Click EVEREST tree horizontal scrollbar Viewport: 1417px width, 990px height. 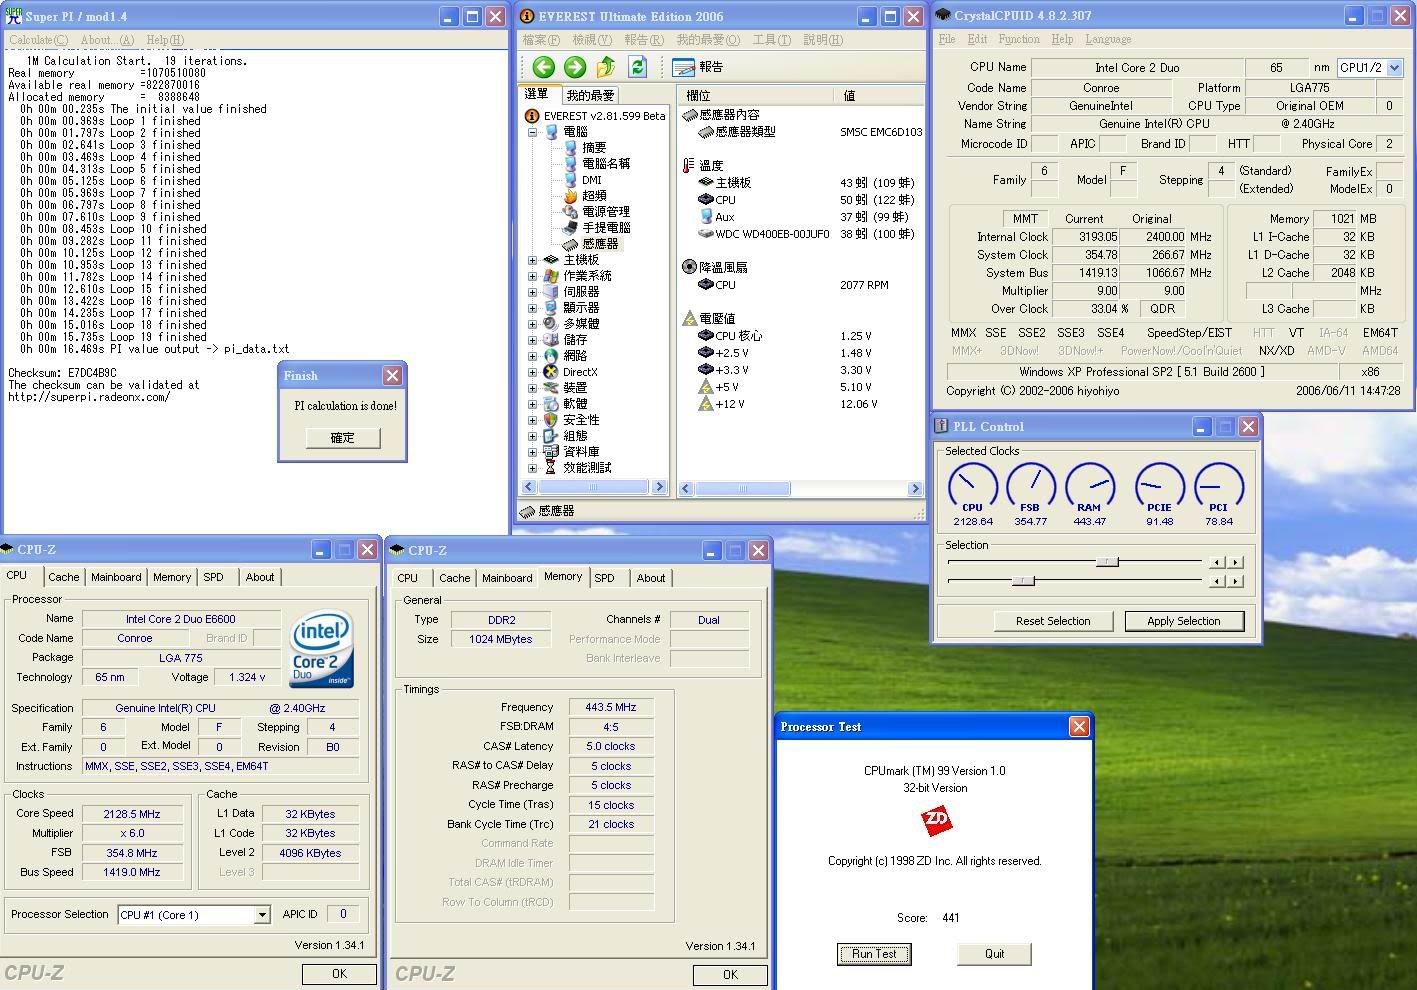pos(593,487)
